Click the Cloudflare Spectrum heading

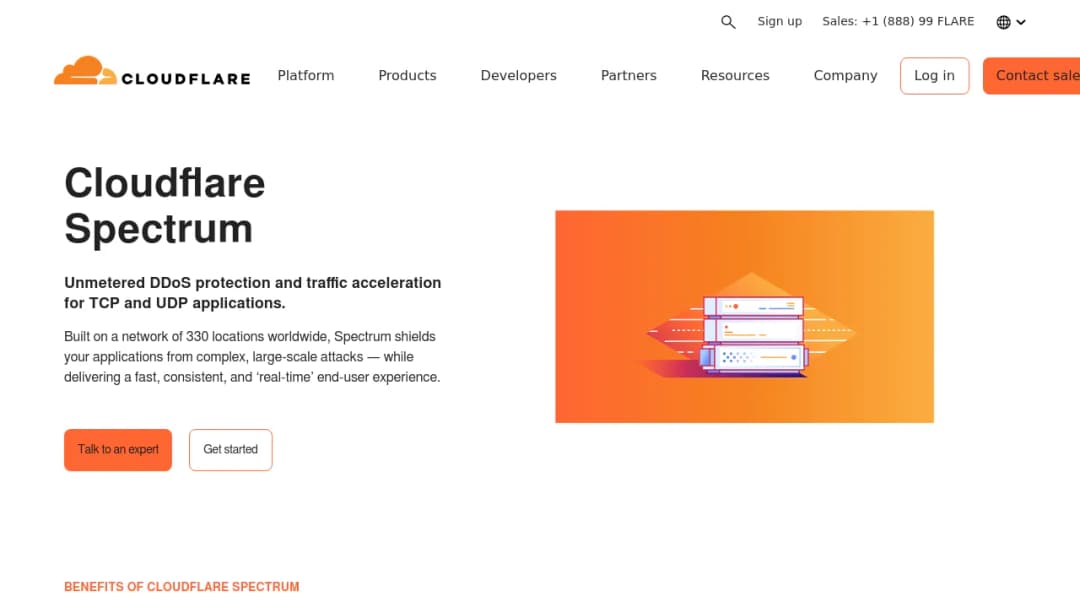(165, 205)
